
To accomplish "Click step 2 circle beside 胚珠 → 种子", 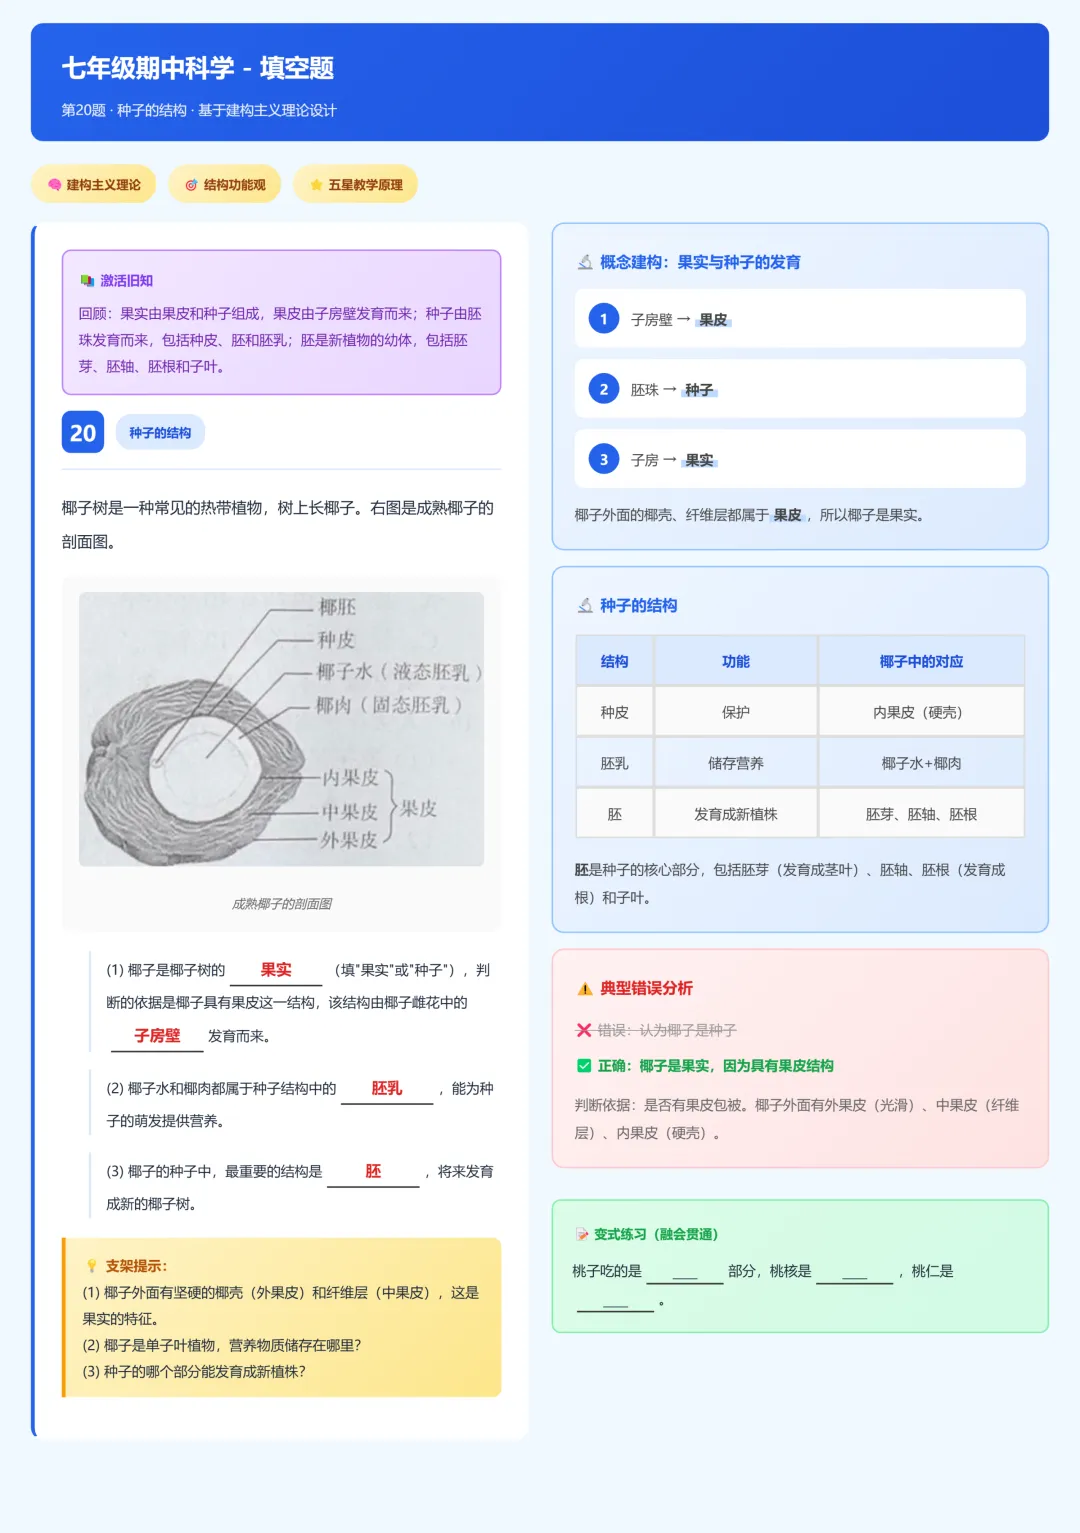I will pyautogui.click(x=603, y=389).
